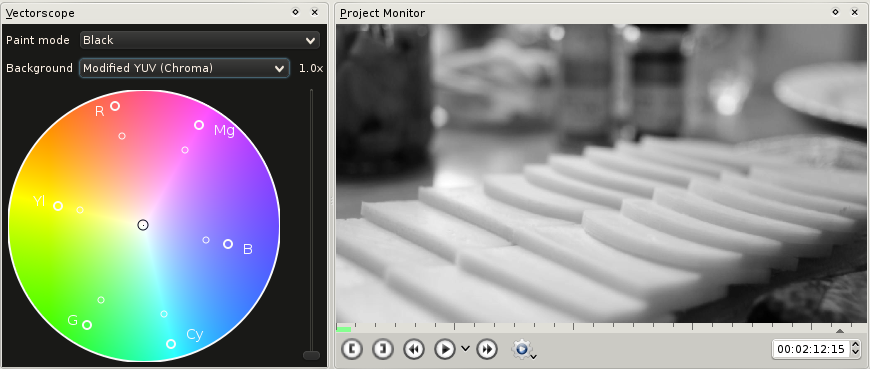Viewport: 870px width, 369px height.
Task: Open the Background dropdown Modified YUV (Chroma)
Action: coord(184,68)
